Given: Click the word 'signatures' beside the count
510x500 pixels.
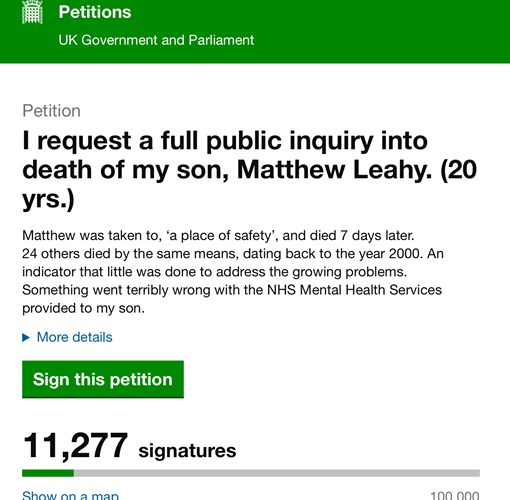Looking at the screenshot, I should [x=187, y=451].
